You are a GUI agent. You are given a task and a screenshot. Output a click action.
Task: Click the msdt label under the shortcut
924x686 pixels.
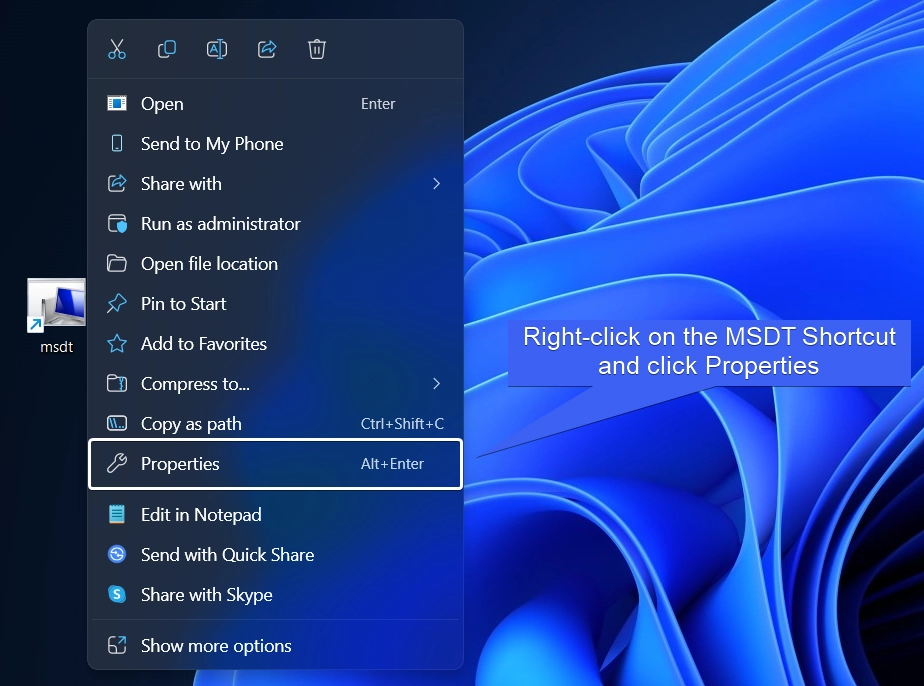tap(57, 347)
